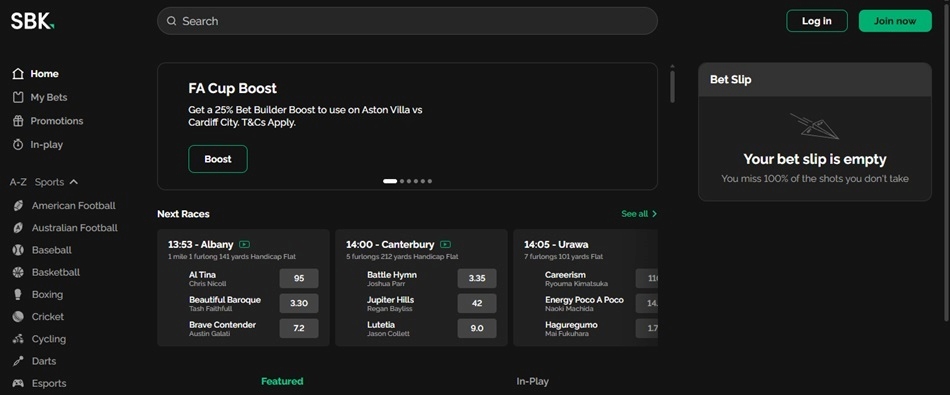The height and width of the screenshot is (395, 950).
Task: Click the SBK logo
Action: (x=33, y=21)
